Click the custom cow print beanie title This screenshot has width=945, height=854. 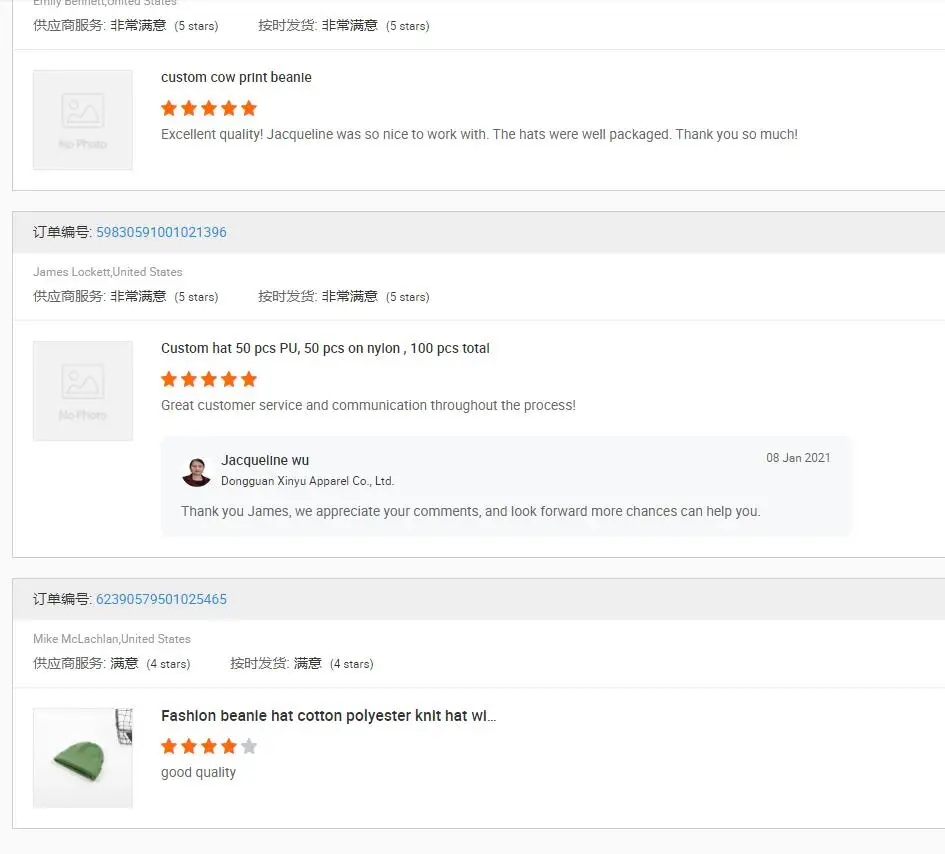point(236,77)
